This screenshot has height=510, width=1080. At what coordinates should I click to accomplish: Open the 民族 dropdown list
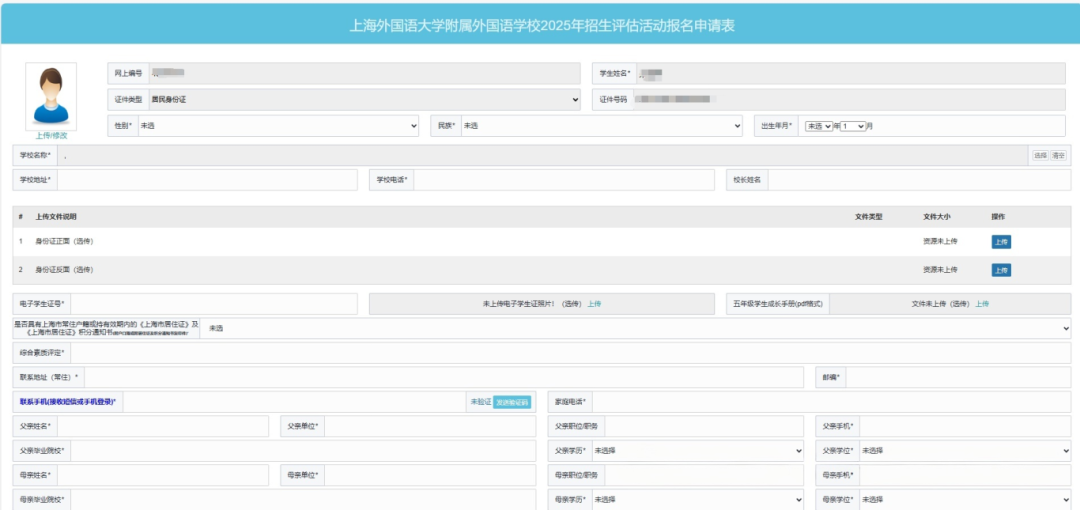tap(600, 126)
